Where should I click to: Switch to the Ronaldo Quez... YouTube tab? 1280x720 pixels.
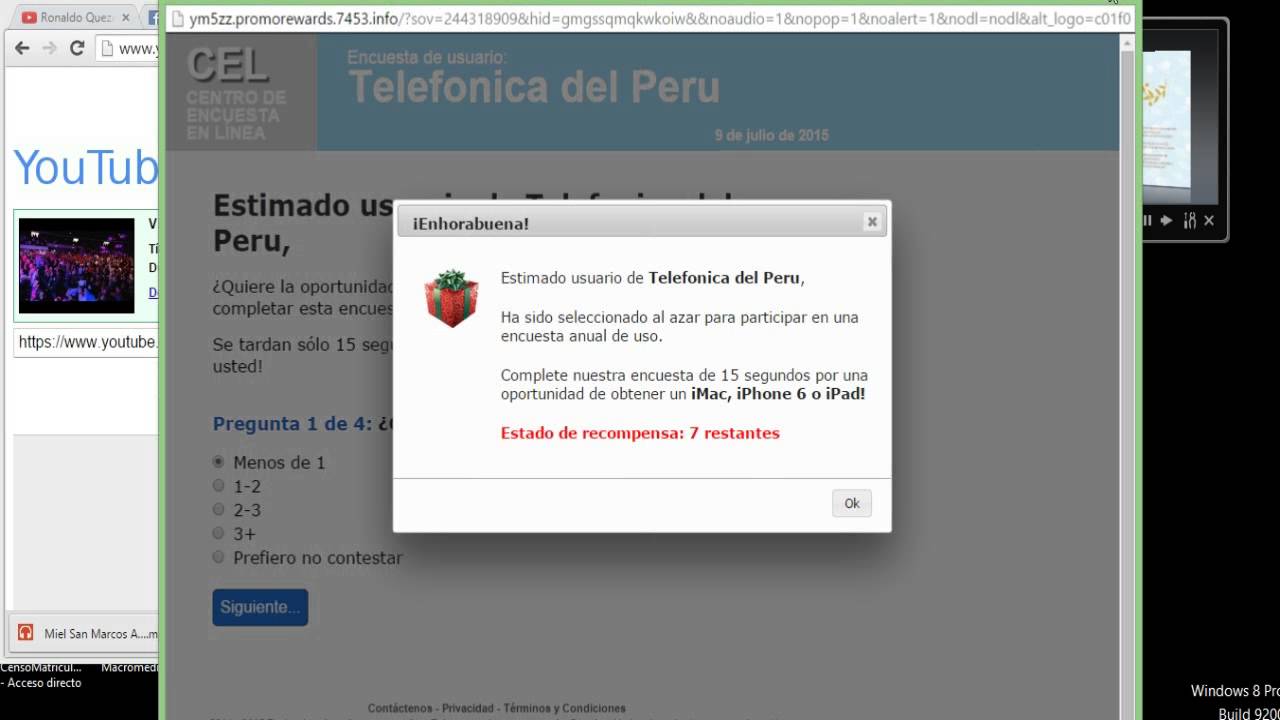[x=76, y=17]
